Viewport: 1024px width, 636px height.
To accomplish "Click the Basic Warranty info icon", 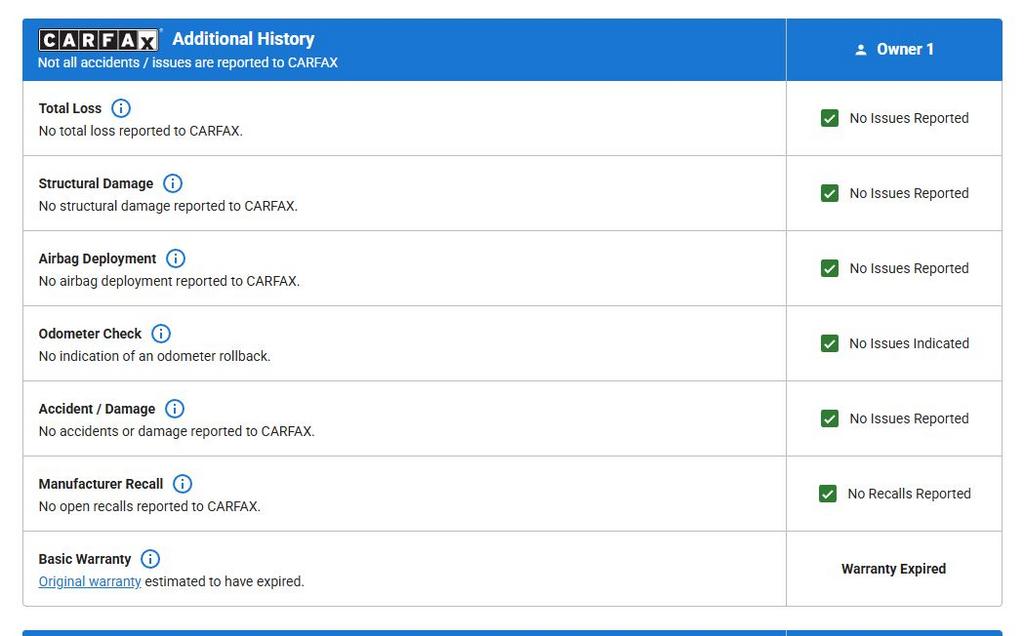I will pos(150,558).
